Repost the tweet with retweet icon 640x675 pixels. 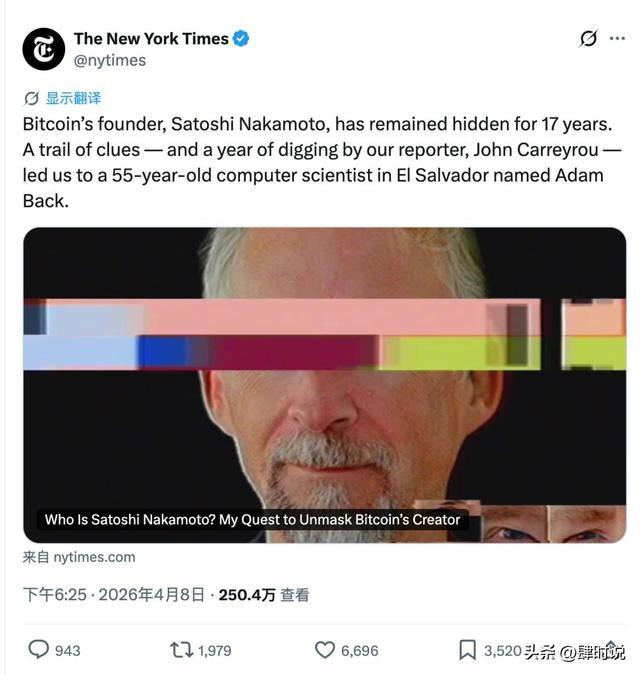coord(181,650)
